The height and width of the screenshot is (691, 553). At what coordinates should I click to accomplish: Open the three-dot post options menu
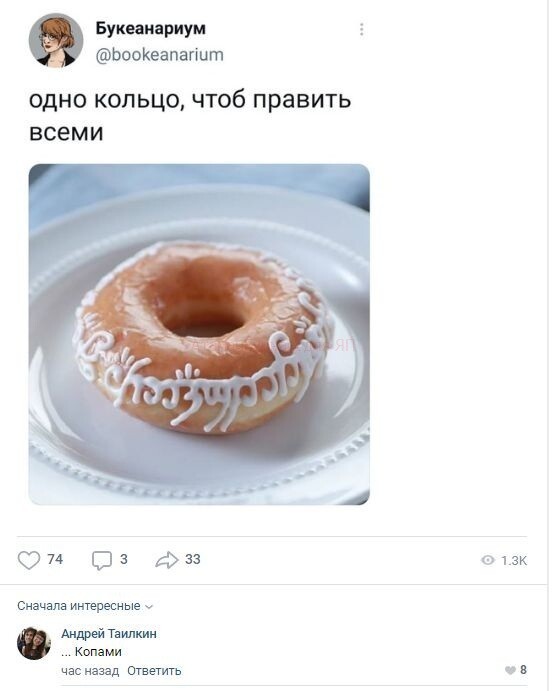(361, 30)
